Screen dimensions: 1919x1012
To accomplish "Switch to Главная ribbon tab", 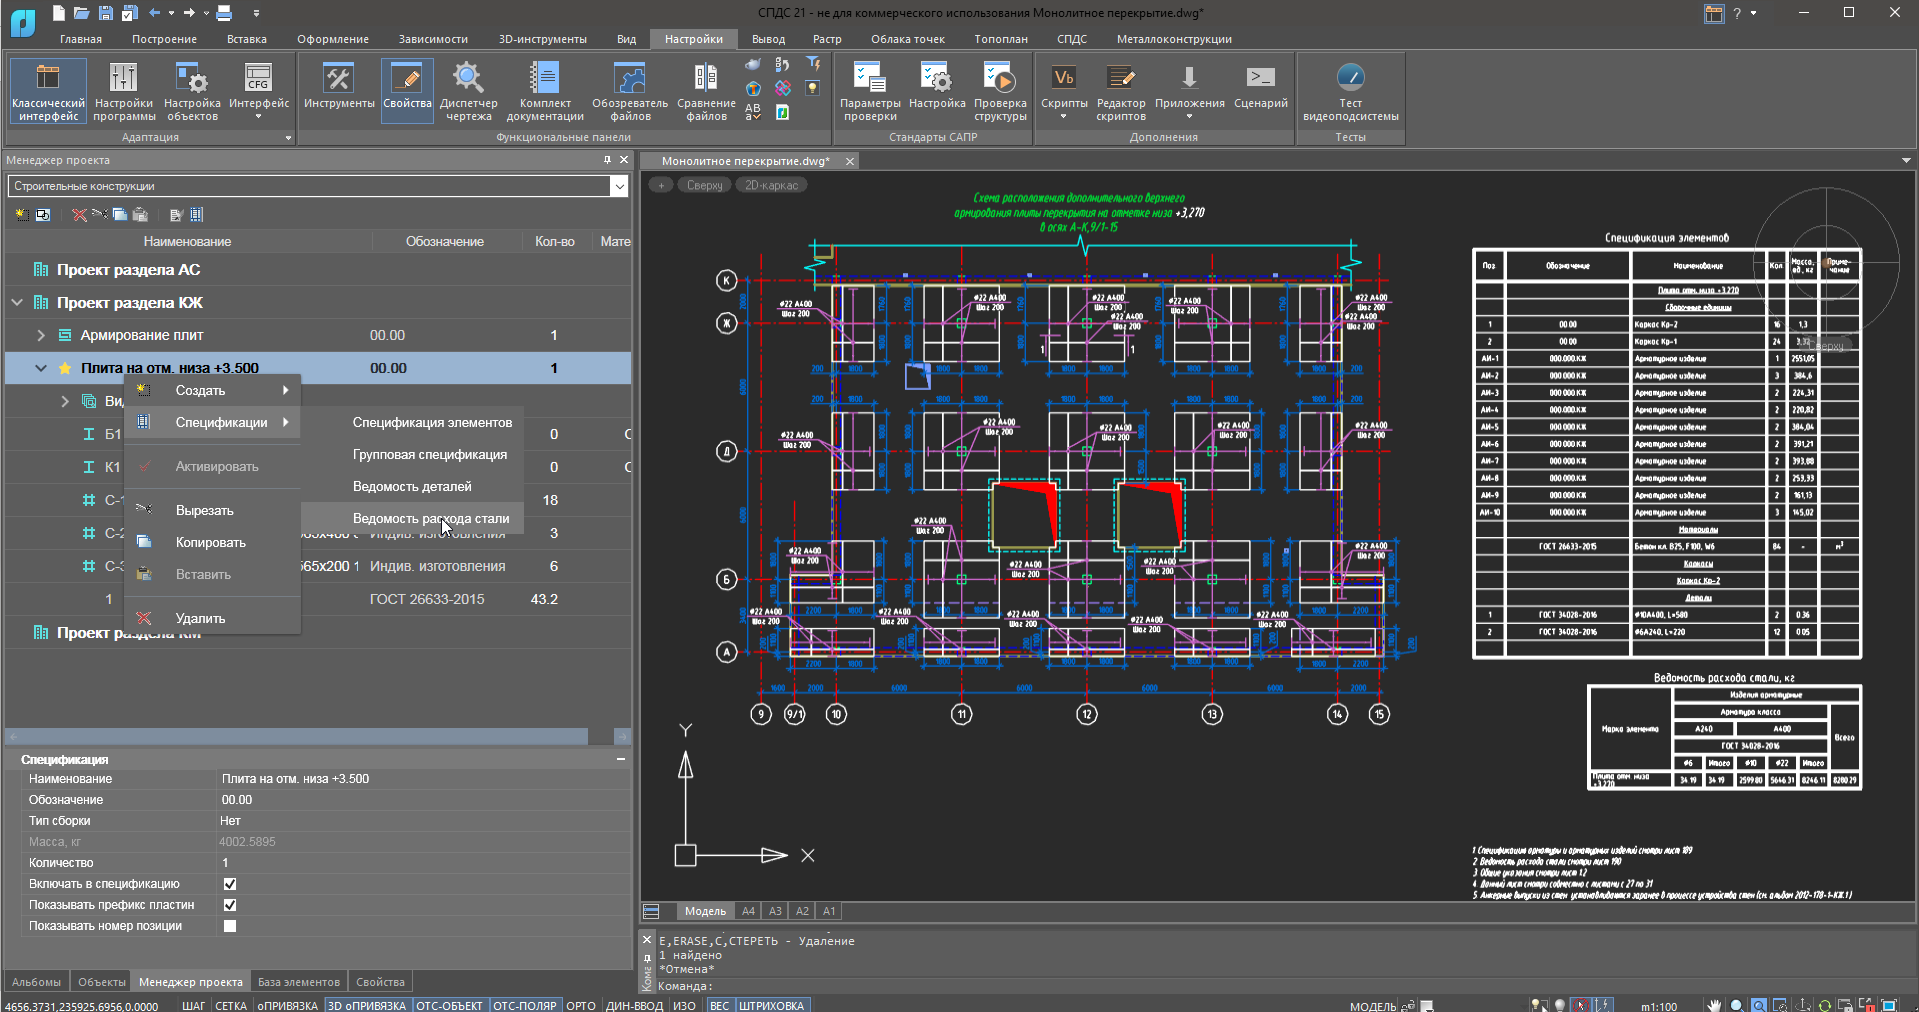I will tap(81, 39).
